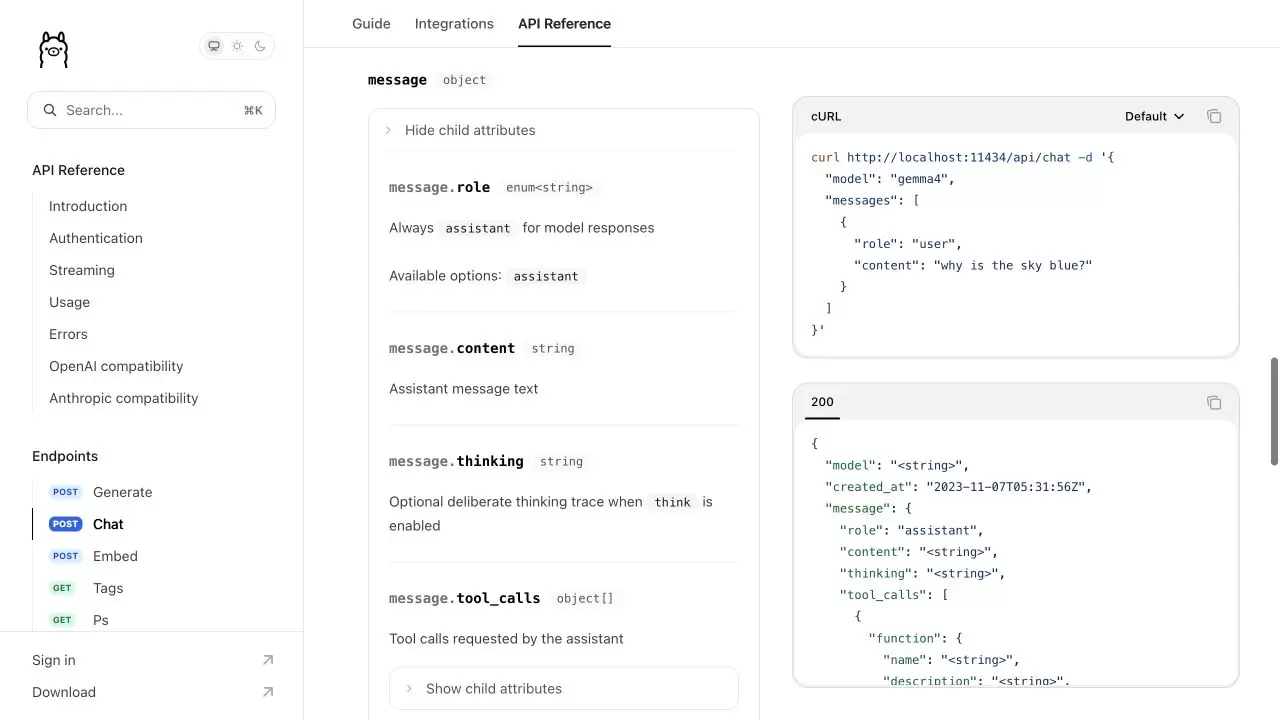Enable dark theme with moon icon
This screenshot has width=1280, height=720.
pos(260,46)
